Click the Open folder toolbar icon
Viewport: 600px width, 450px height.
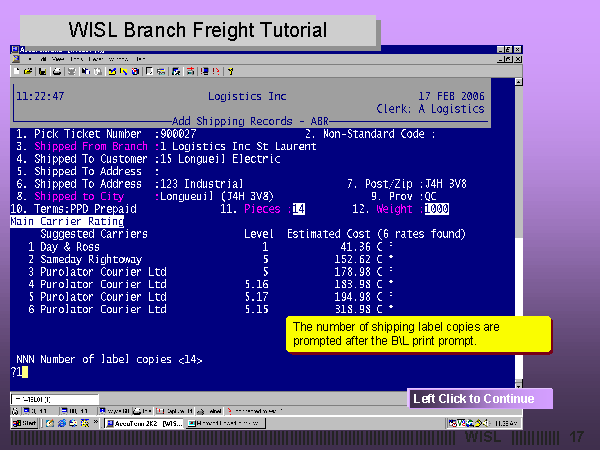(28, 71)
